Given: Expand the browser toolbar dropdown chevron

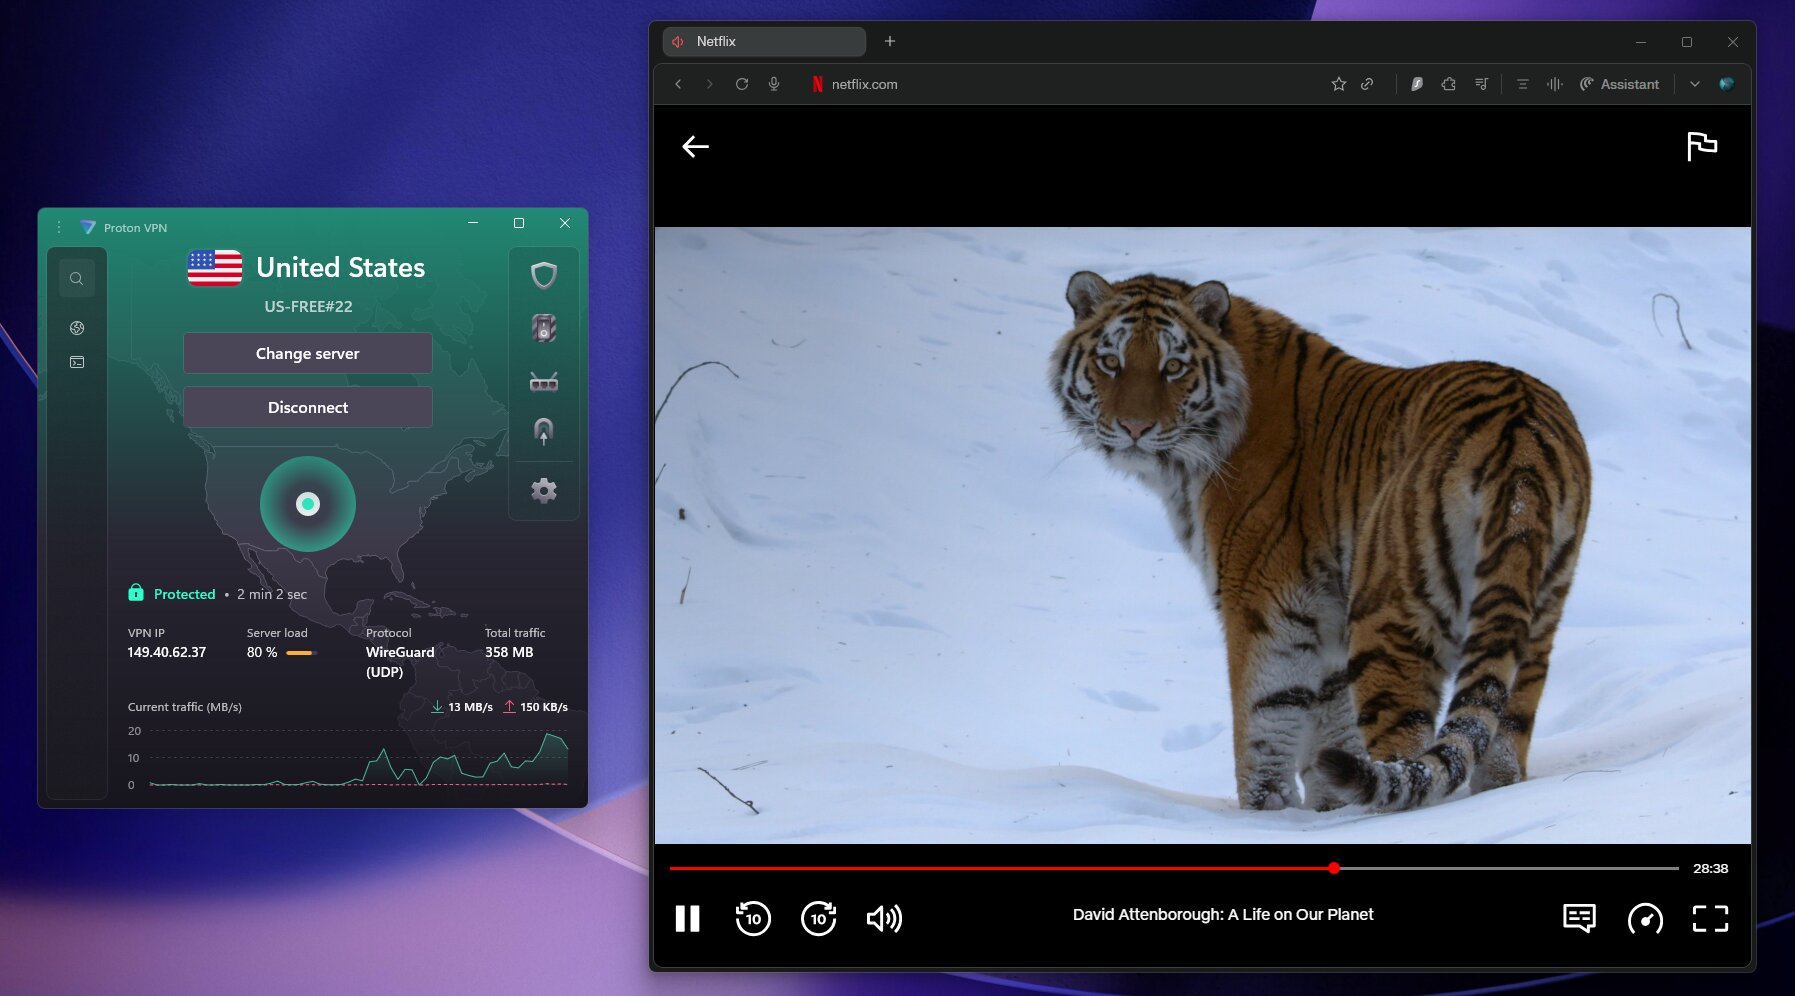Looking at the screenshot, I should [x=1695, y=84].
